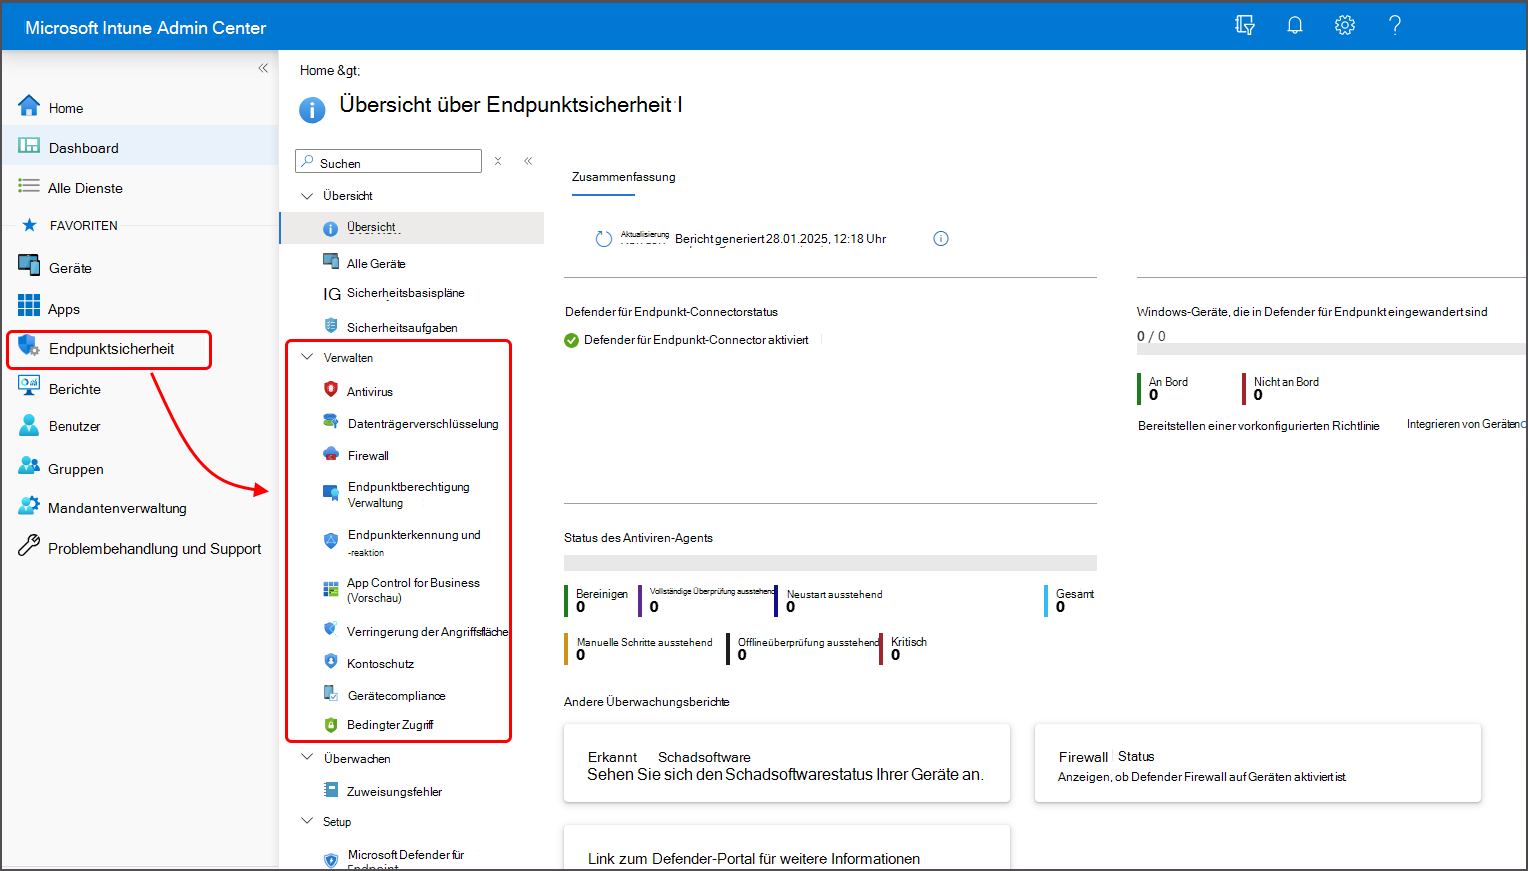
Task: Click the Problembehandlung und Support wrench icon
Action: pos(29,546)
